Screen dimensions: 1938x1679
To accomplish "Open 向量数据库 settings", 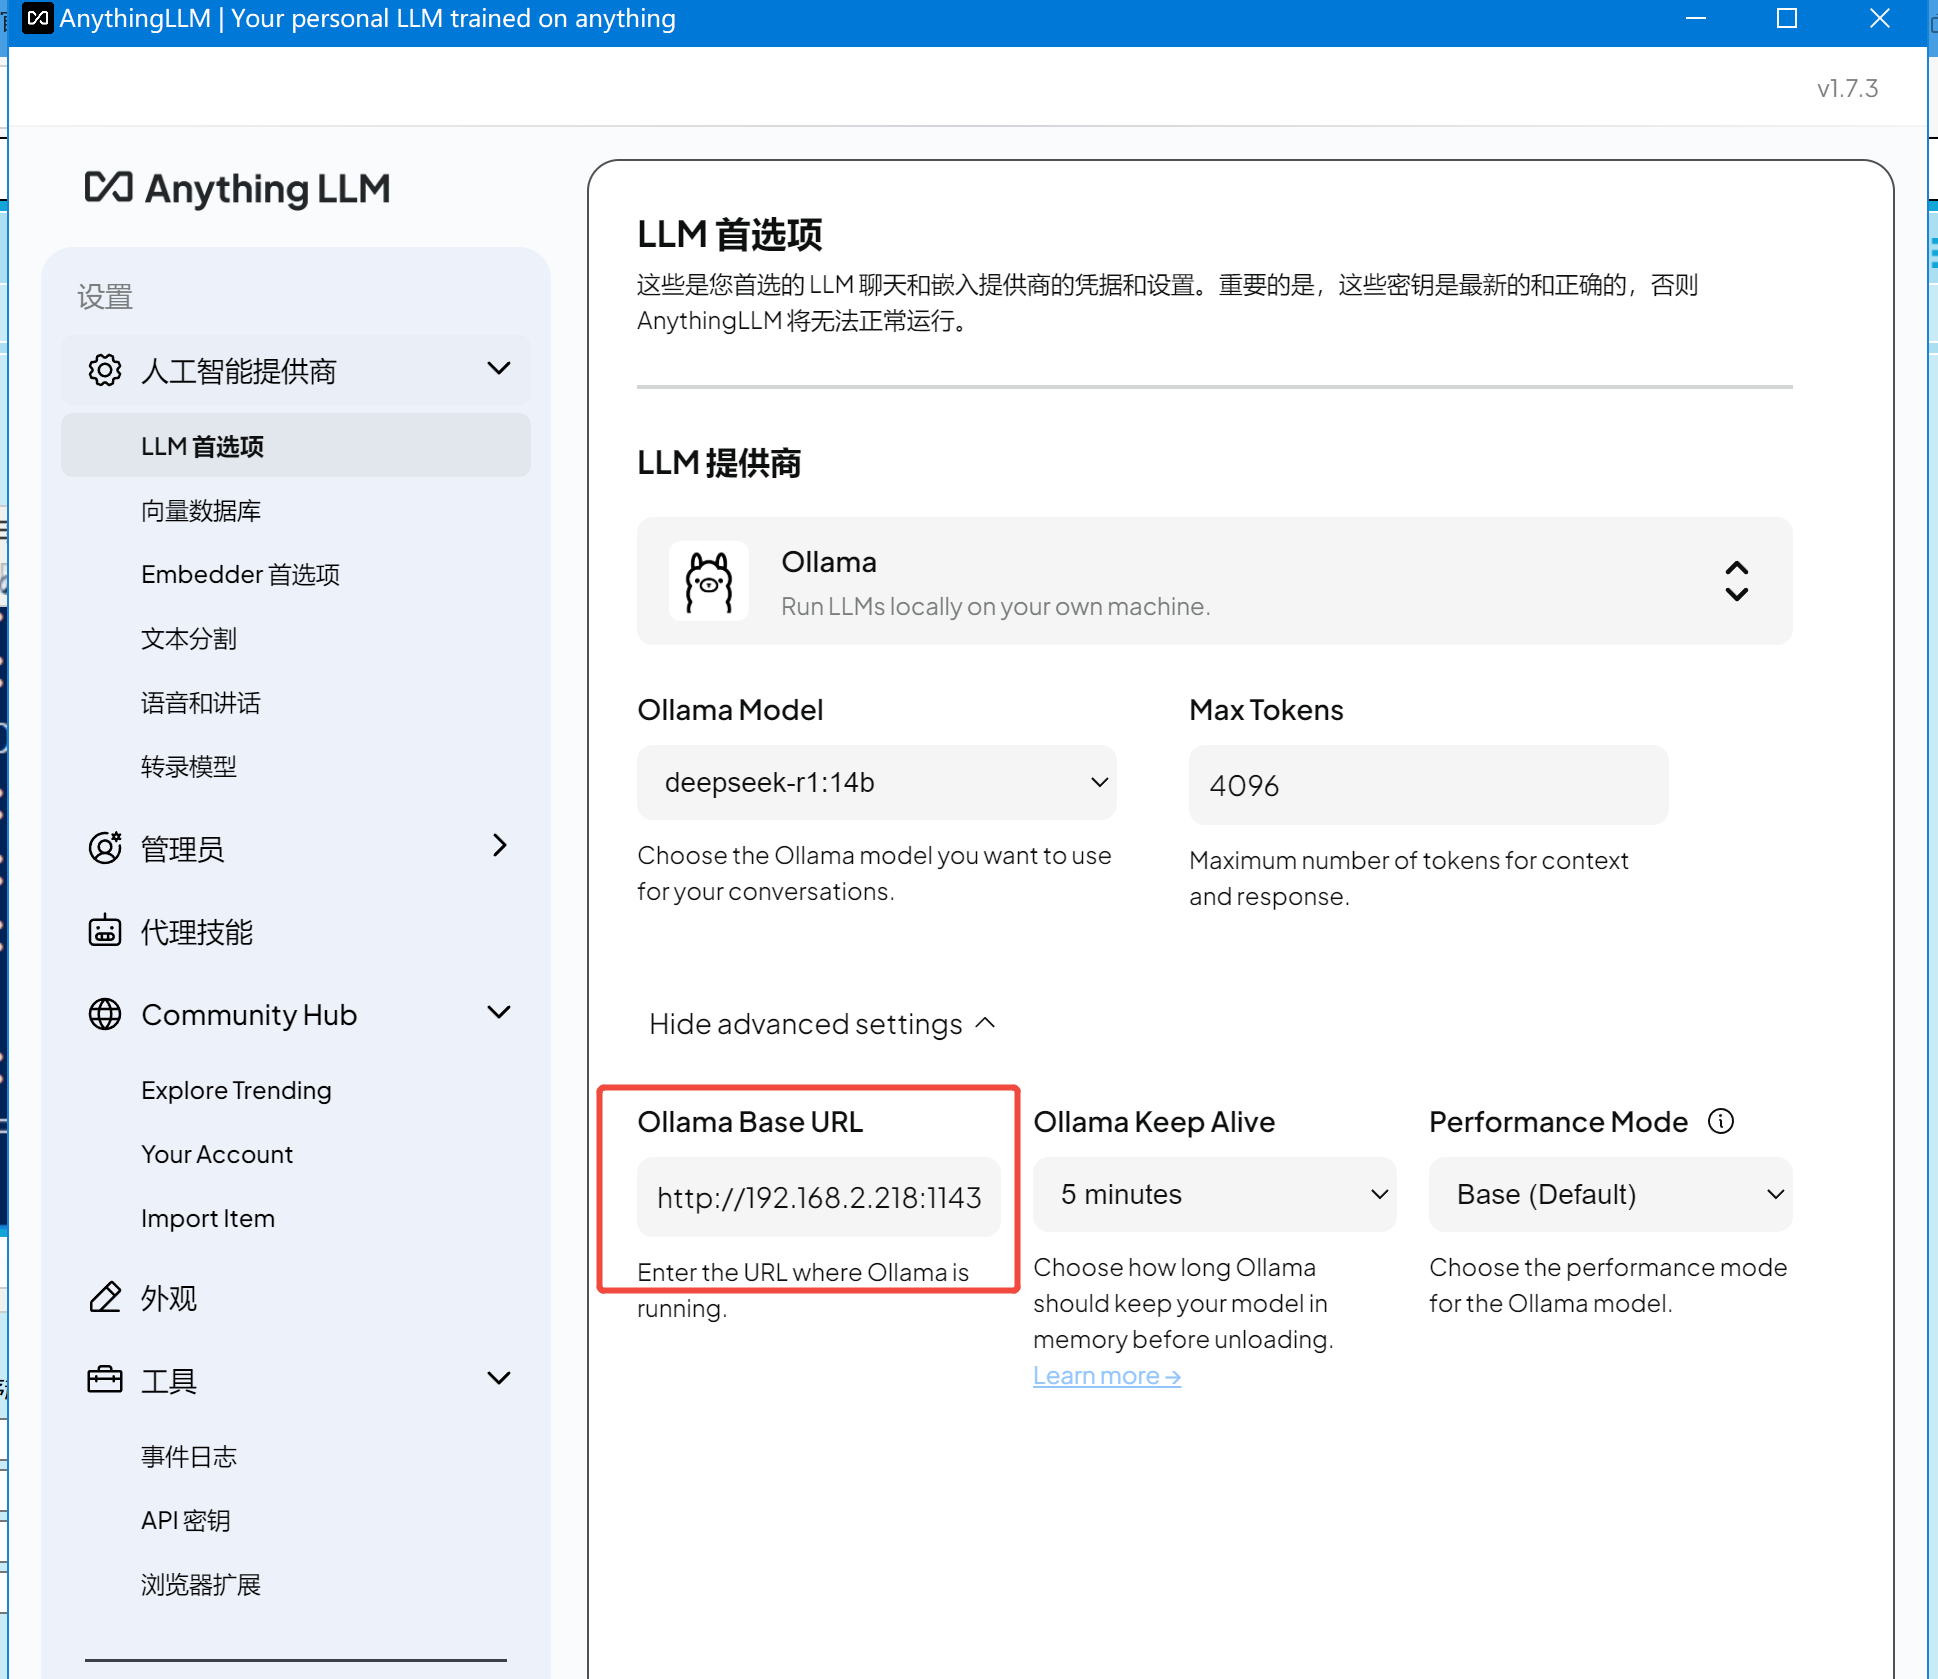I will pos(201,511).
